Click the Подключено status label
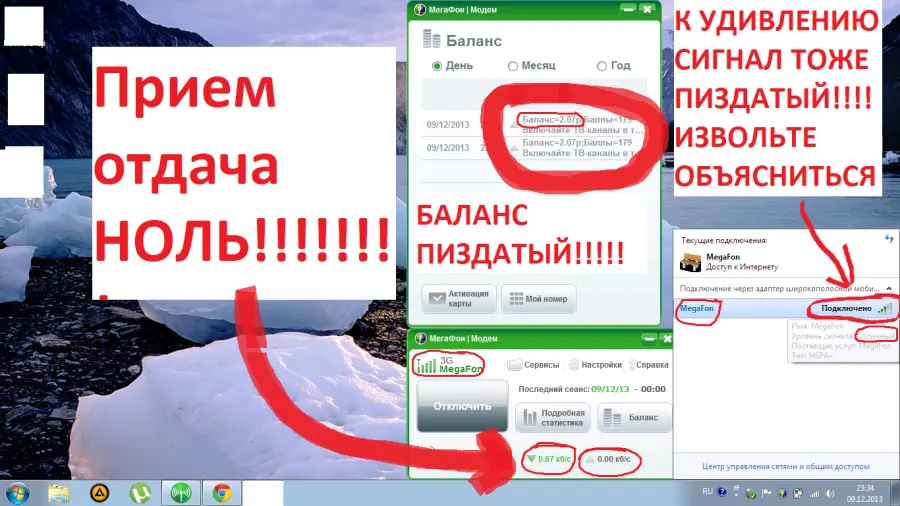This screenshot has height=506, width=900. (846, 309)
